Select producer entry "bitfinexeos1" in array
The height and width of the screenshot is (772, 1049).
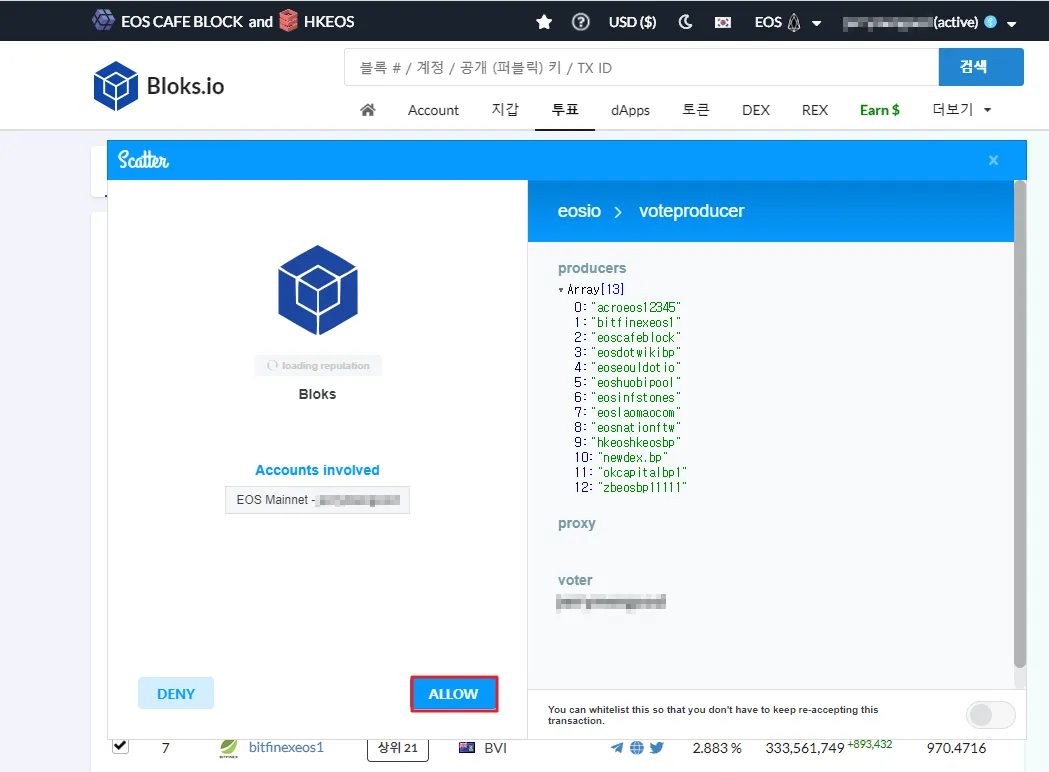[x=636, y=322]
